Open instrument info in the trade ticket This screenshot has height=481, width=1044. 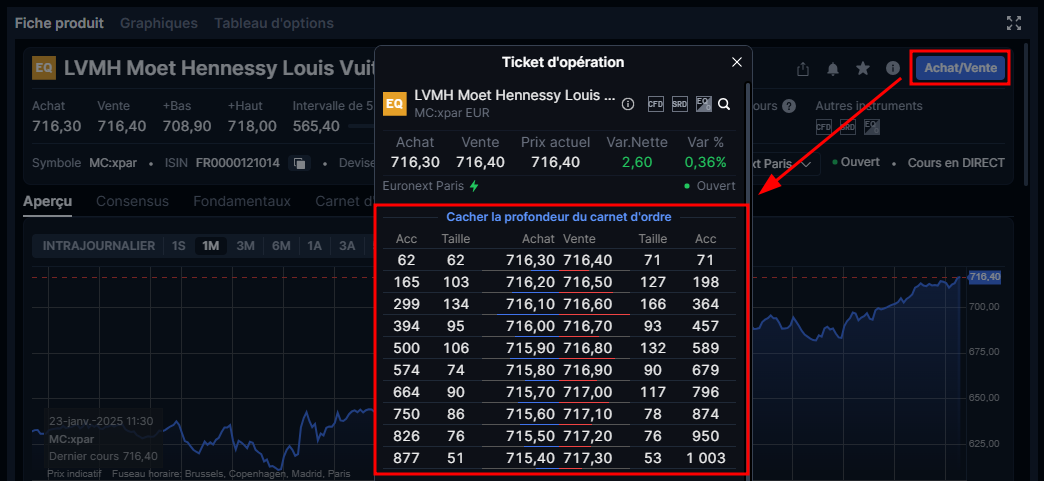(627, 104)
